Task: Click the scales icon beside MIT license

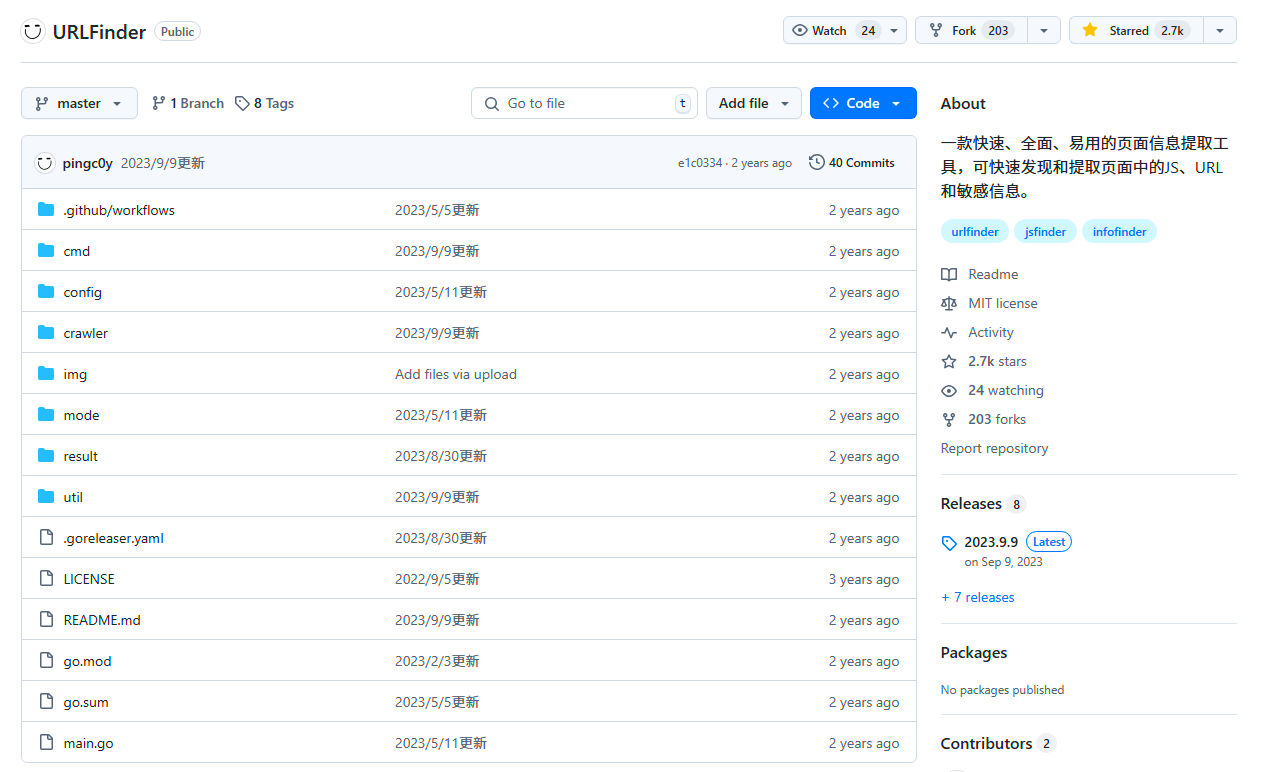Action: click(949, 303)
